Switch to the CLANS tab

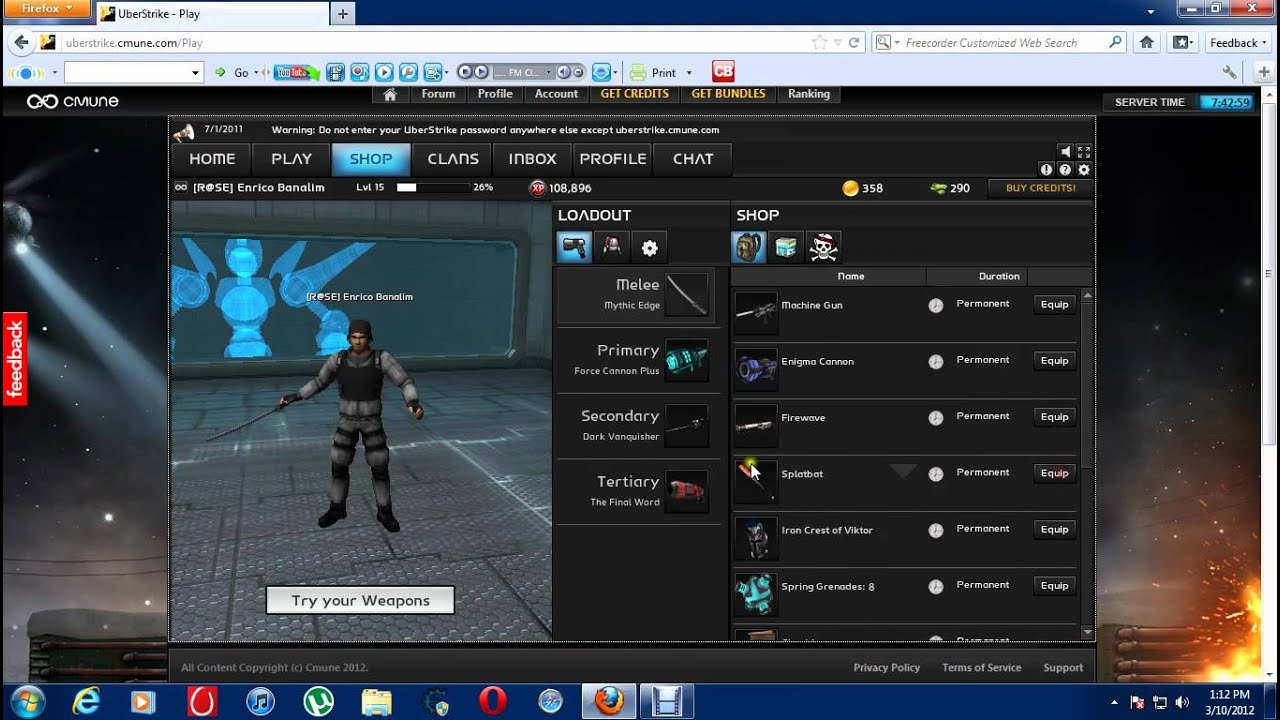(x=452, y=159)
